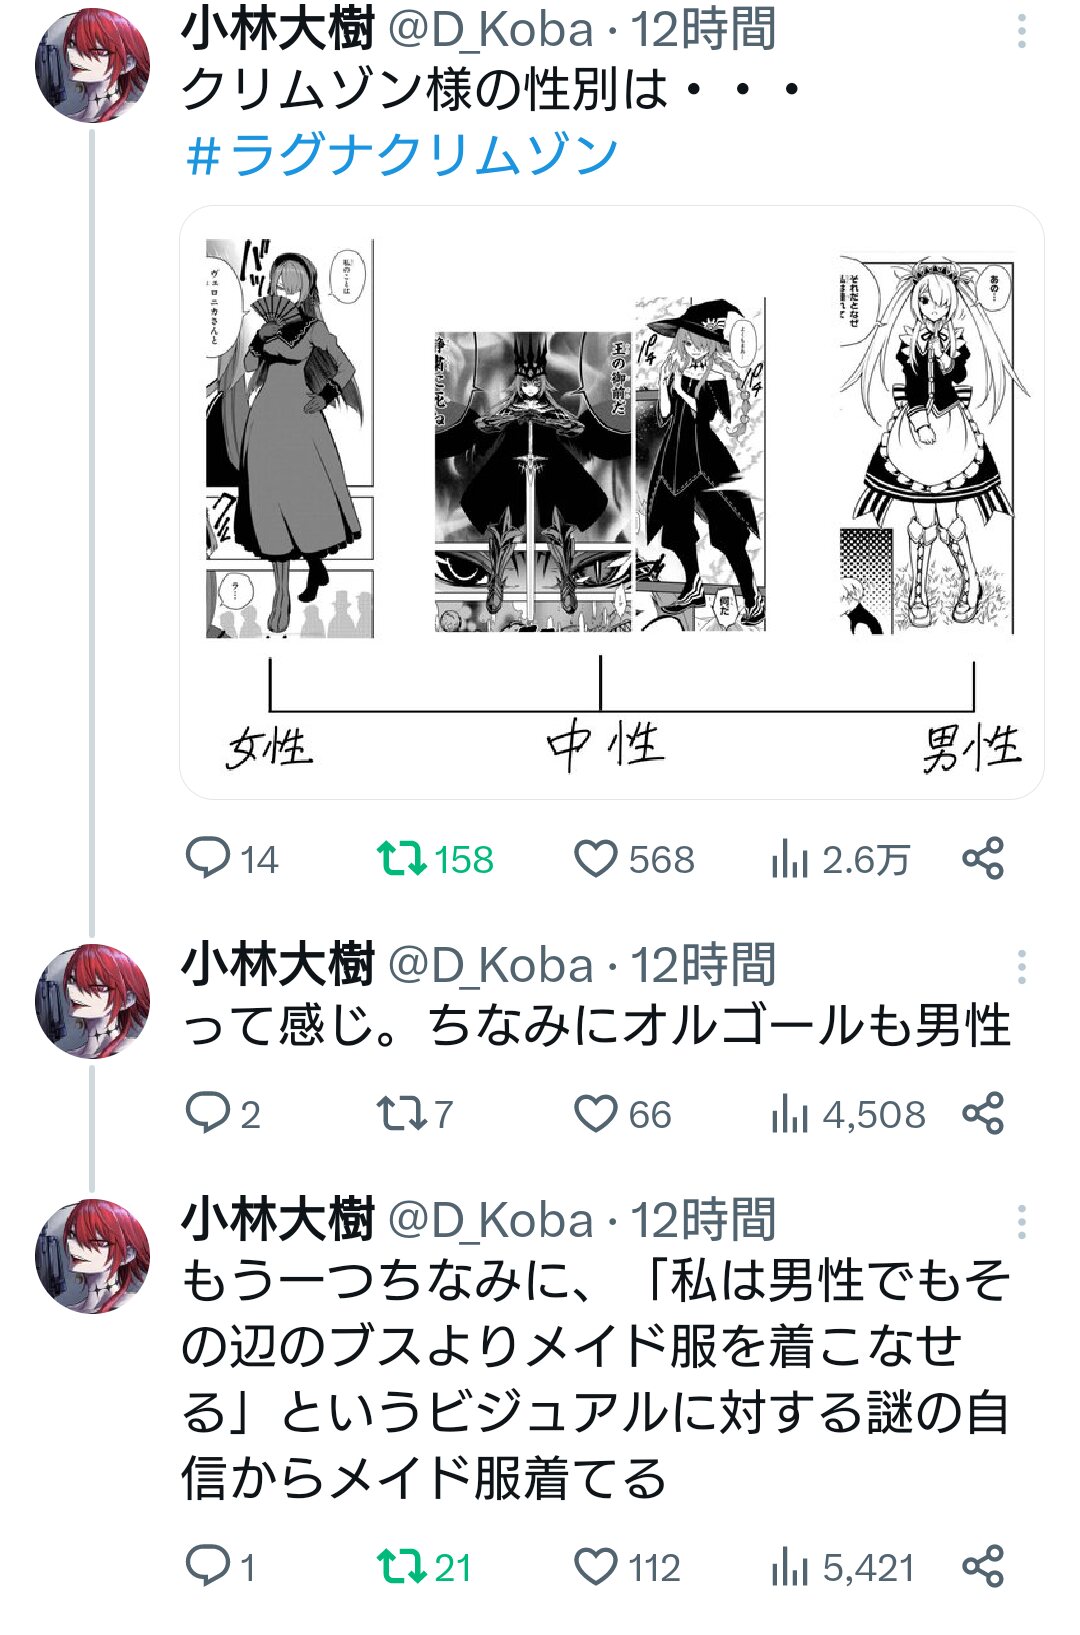Like the first tweet with 568 likes
This screenshot has height=1635, width=1080.
pos(596,859)
